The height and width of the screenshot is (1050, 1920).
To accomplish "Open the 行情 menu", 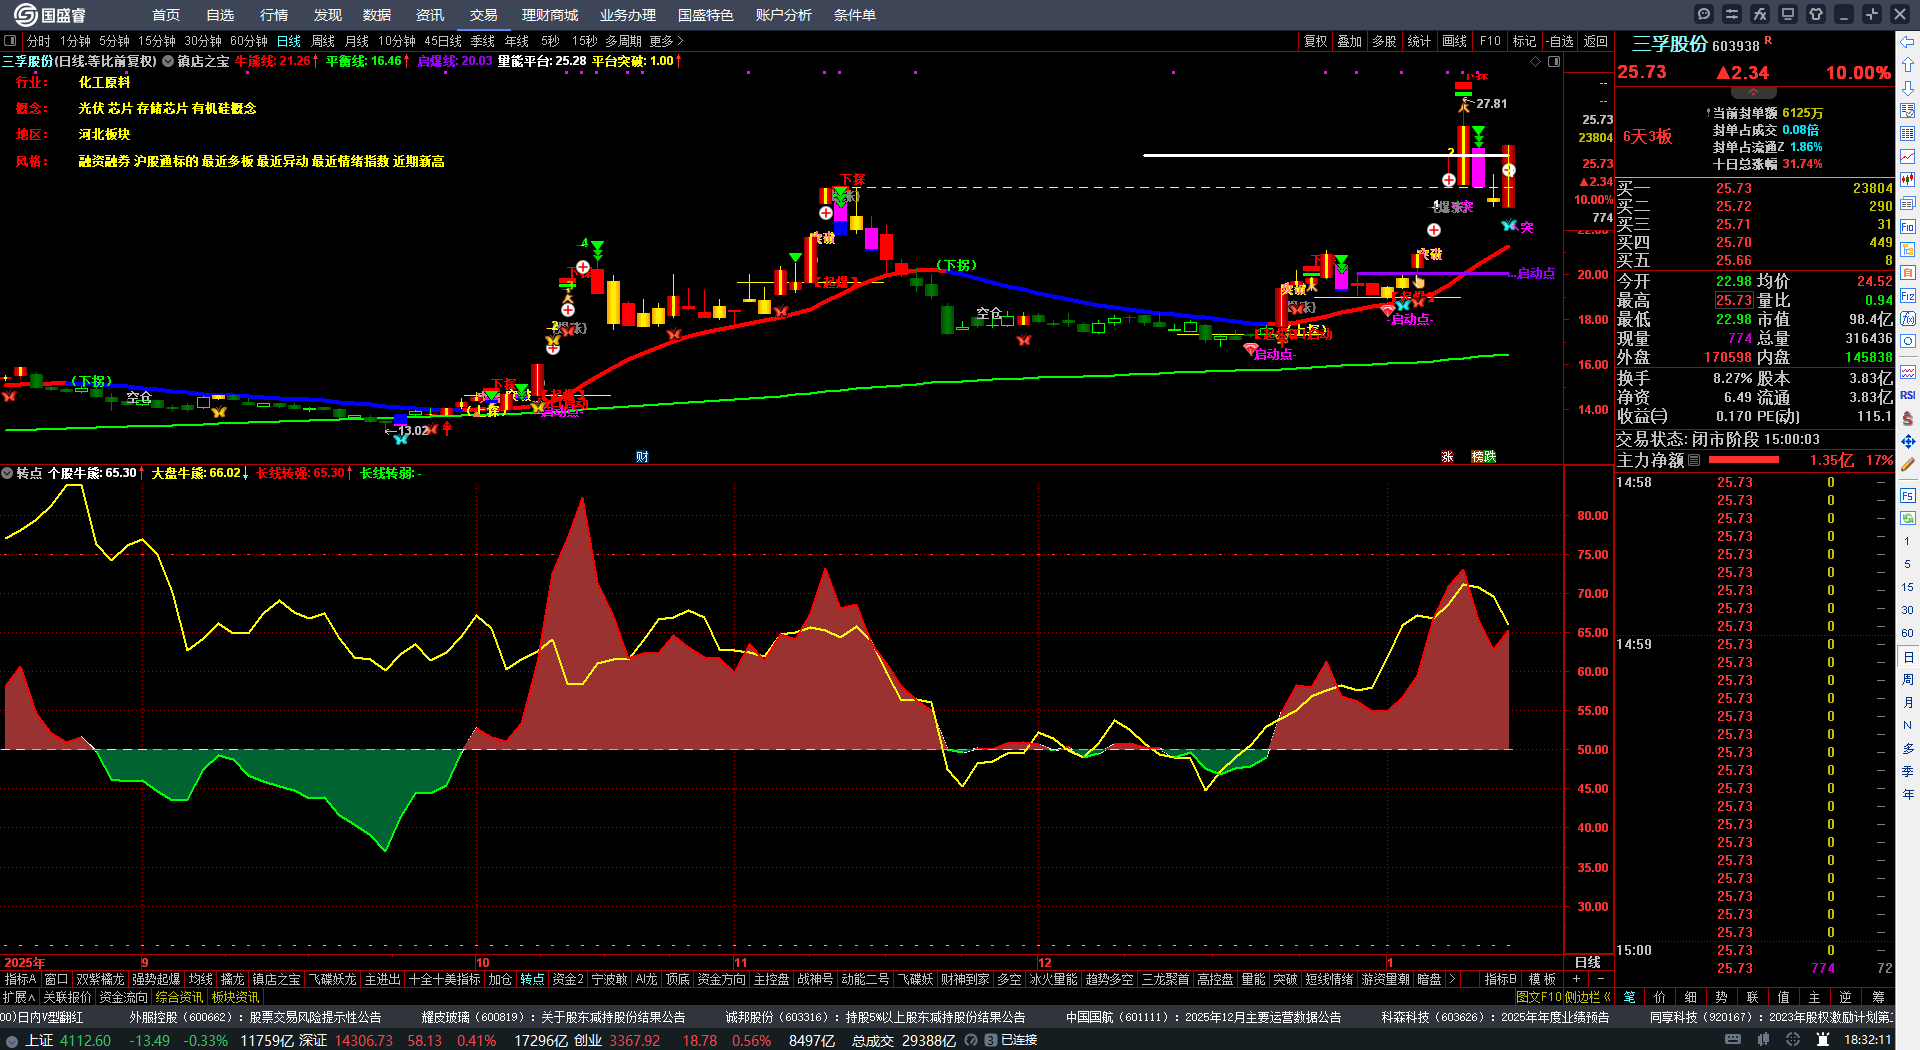I will 274,15.
